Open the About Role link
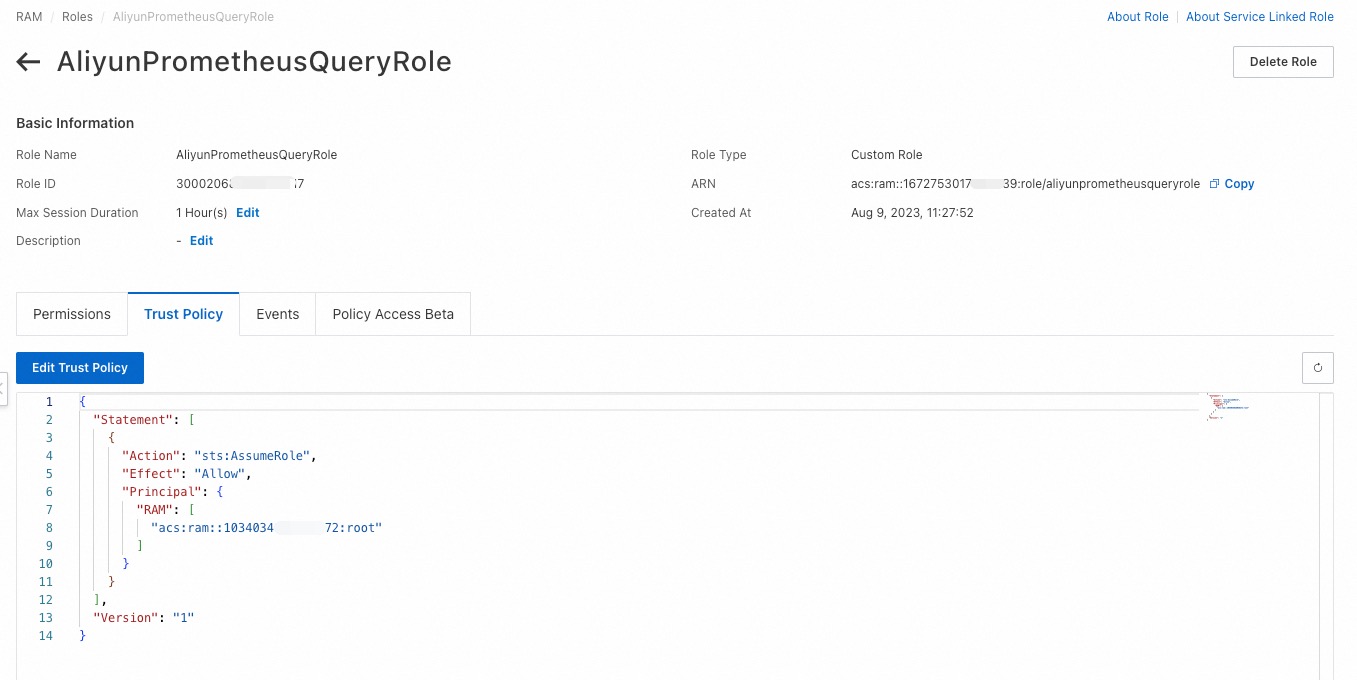This screenshot has height=680, width=1357. (1137, 17)
